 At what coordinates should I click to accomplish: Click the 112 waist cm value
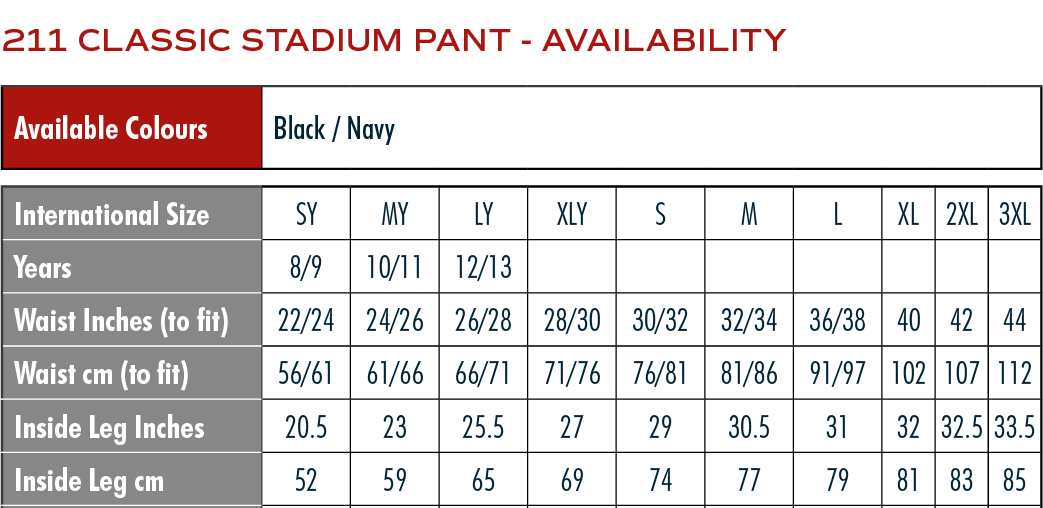[1014, 374]
